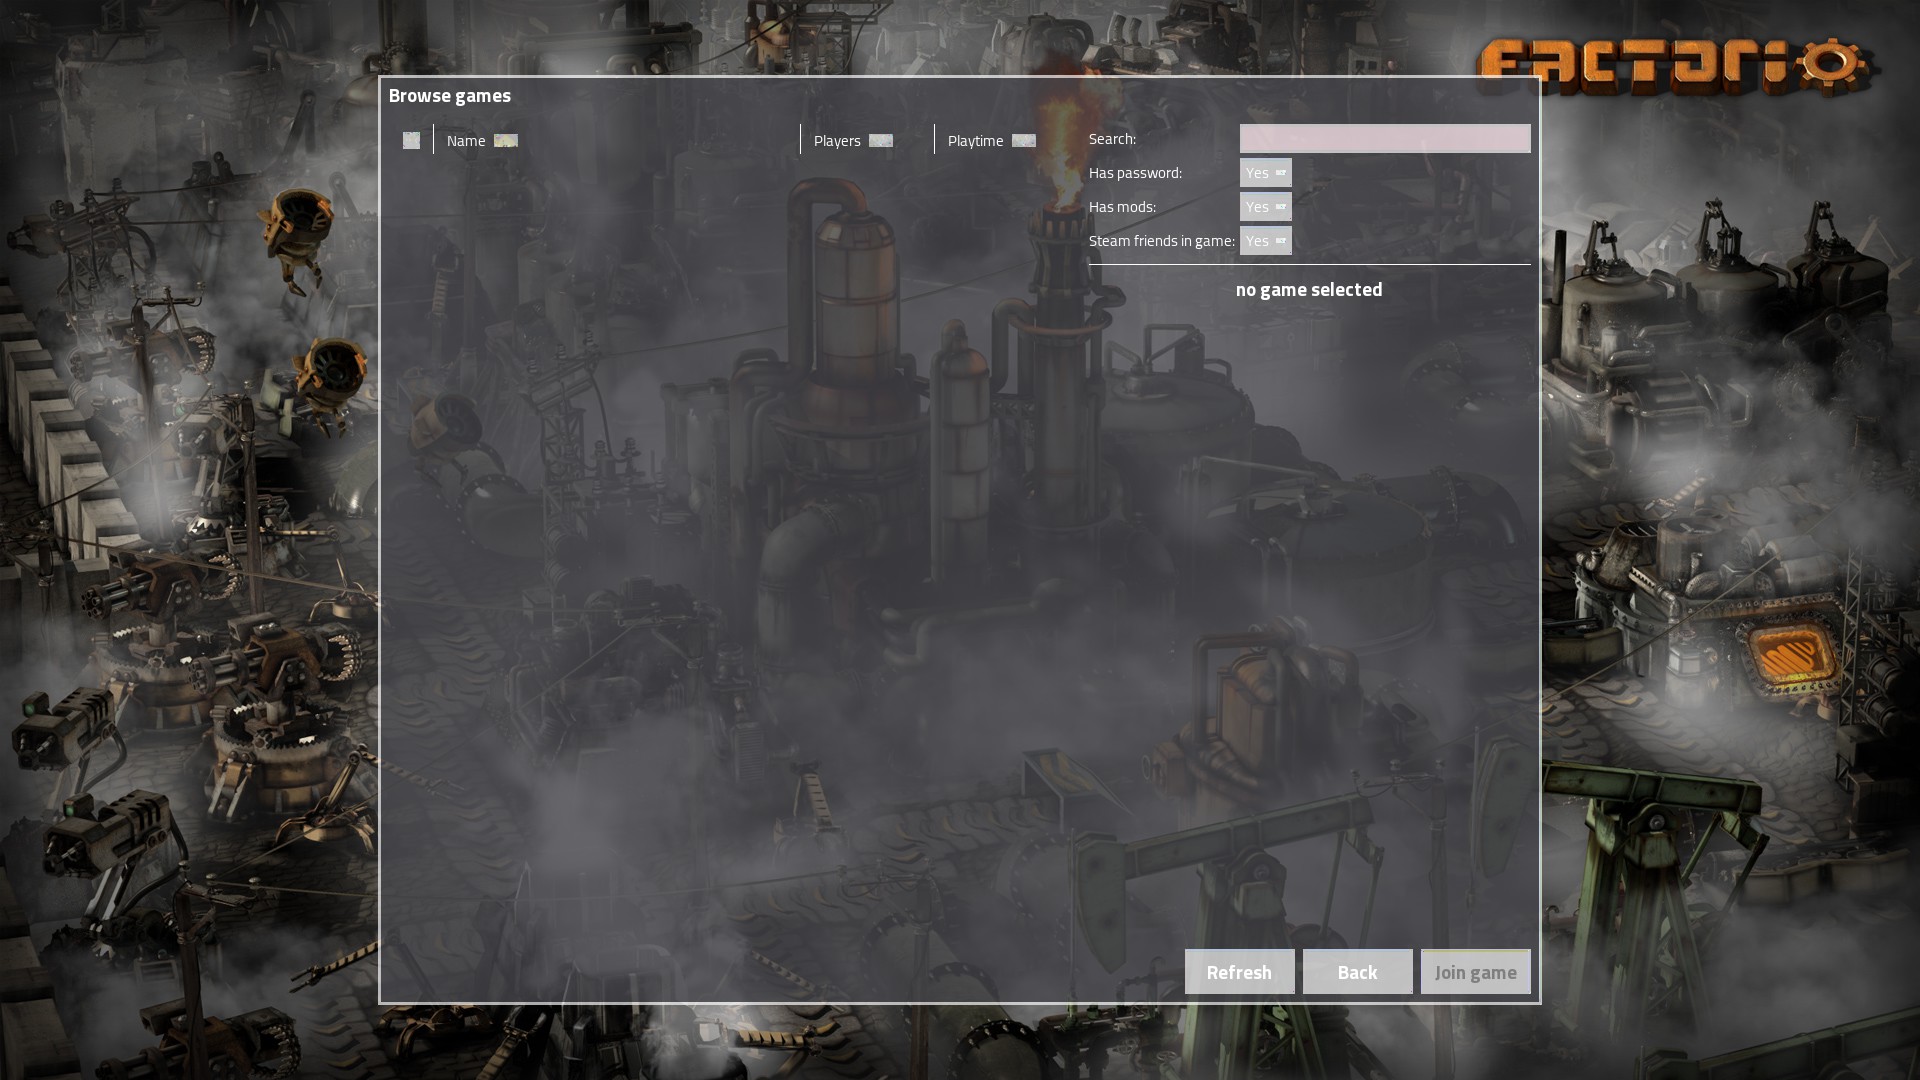Open the Has password dropdown
Screen dimensions: 1920x1080
click(1266, 173)
